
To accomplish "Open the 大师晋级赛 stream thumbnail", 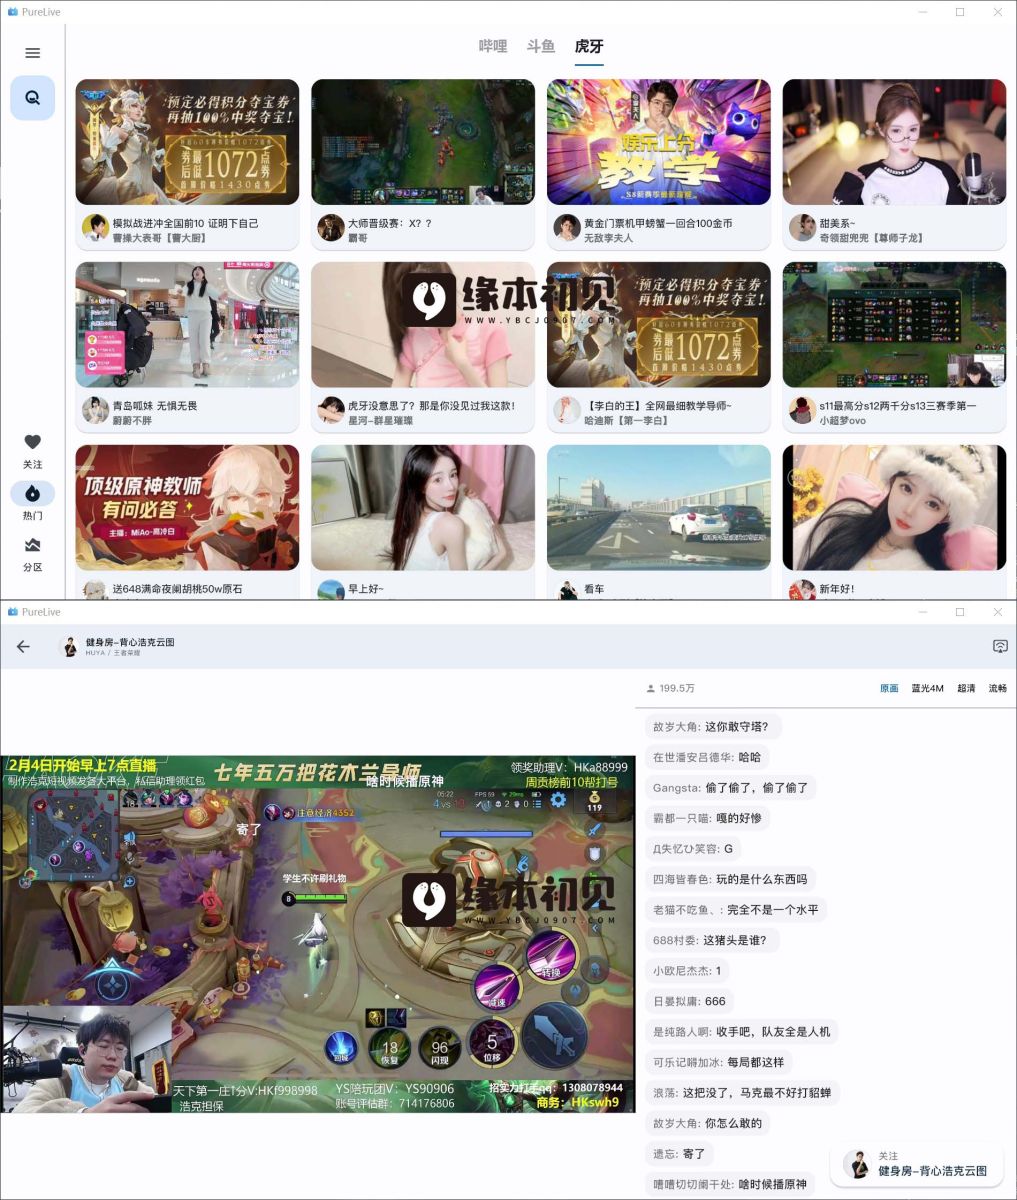I will [x=423, y=142].
